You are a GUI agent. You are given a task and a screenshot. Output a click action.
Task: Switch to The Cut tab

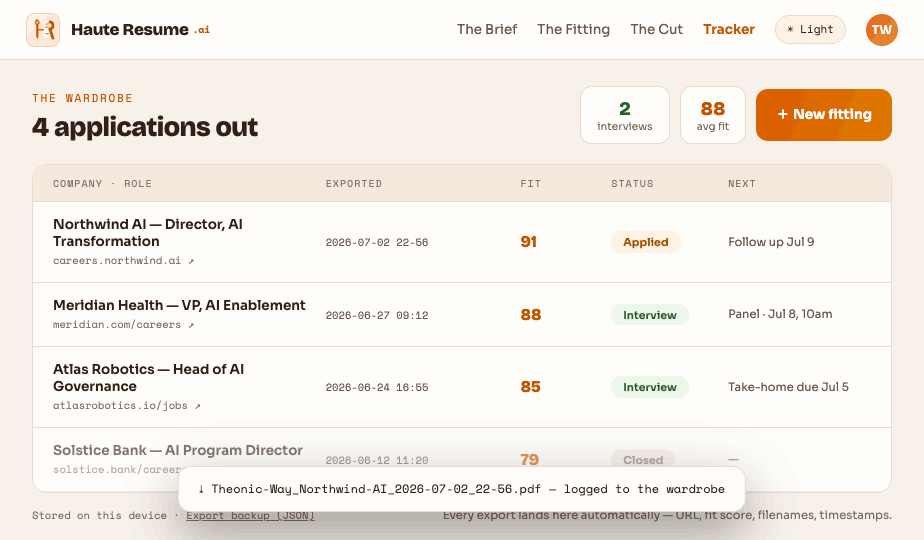click(656, 29)
